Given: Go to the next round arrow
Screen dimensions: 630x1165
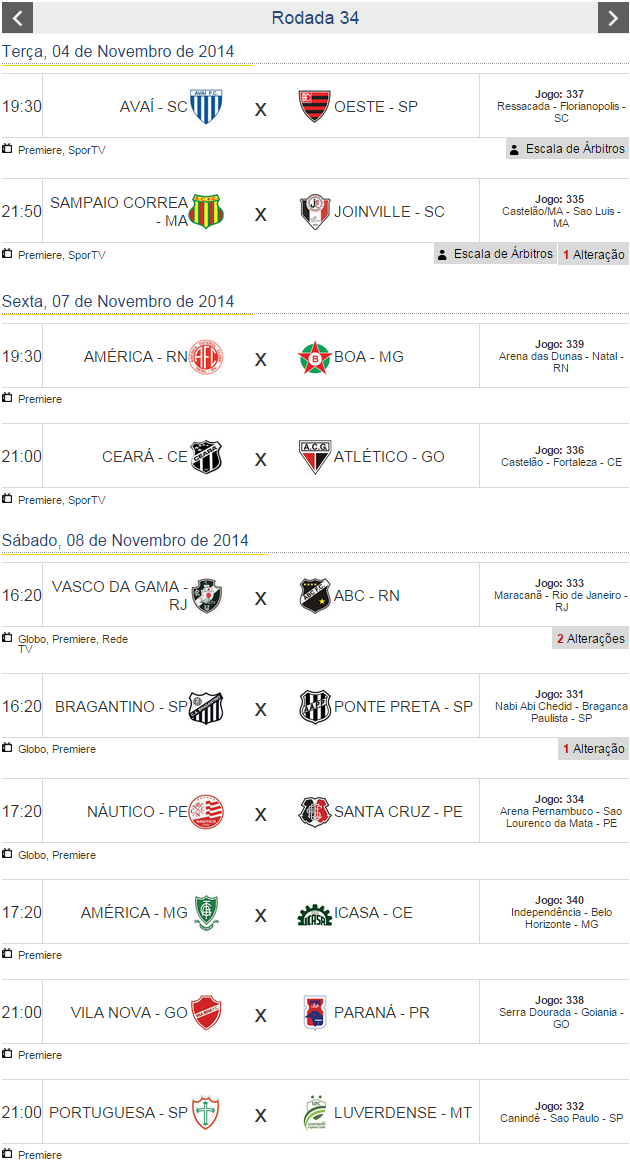Looking at the screenshot, I should tap(612, 18).
